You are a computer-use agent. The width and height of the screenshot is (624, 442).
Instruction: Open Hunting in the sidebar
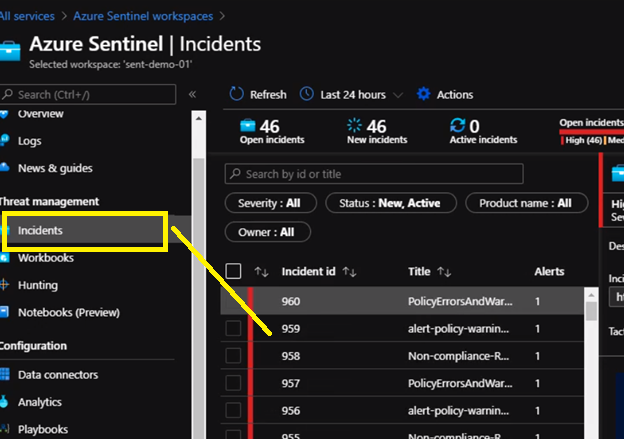[x=38, y=285]
